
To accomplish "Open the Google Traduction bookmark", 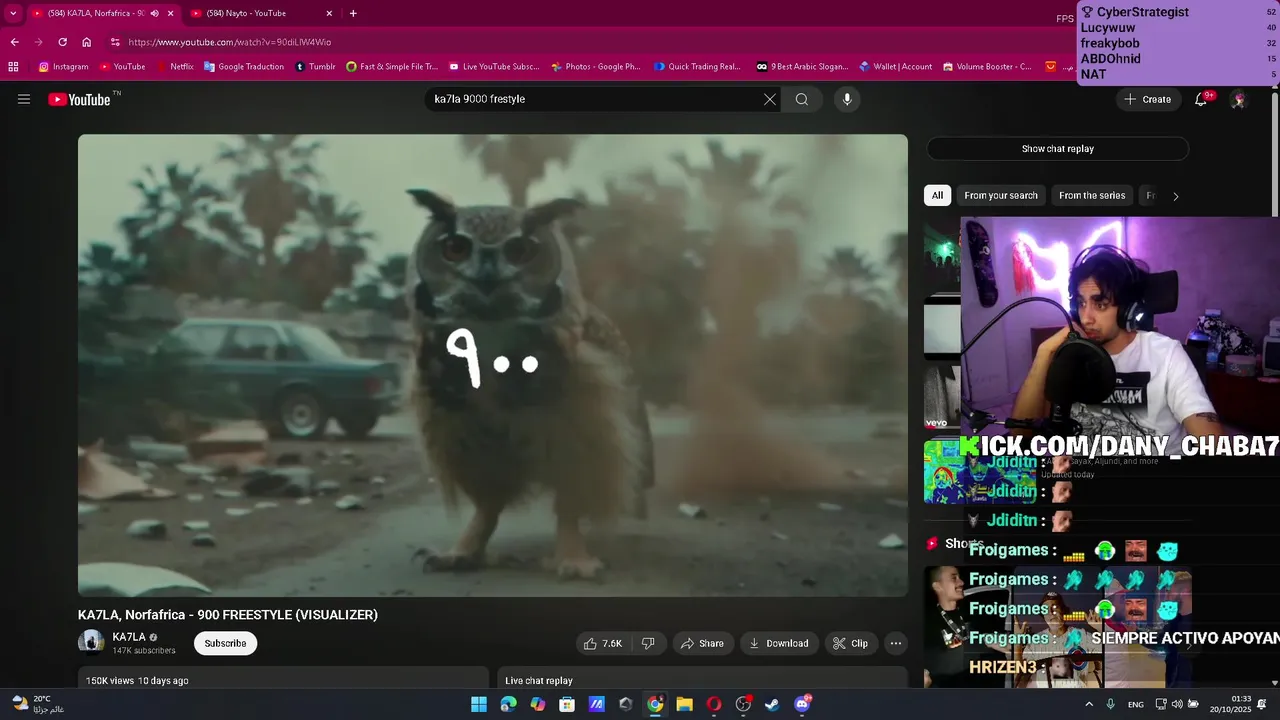I will 243,67.
